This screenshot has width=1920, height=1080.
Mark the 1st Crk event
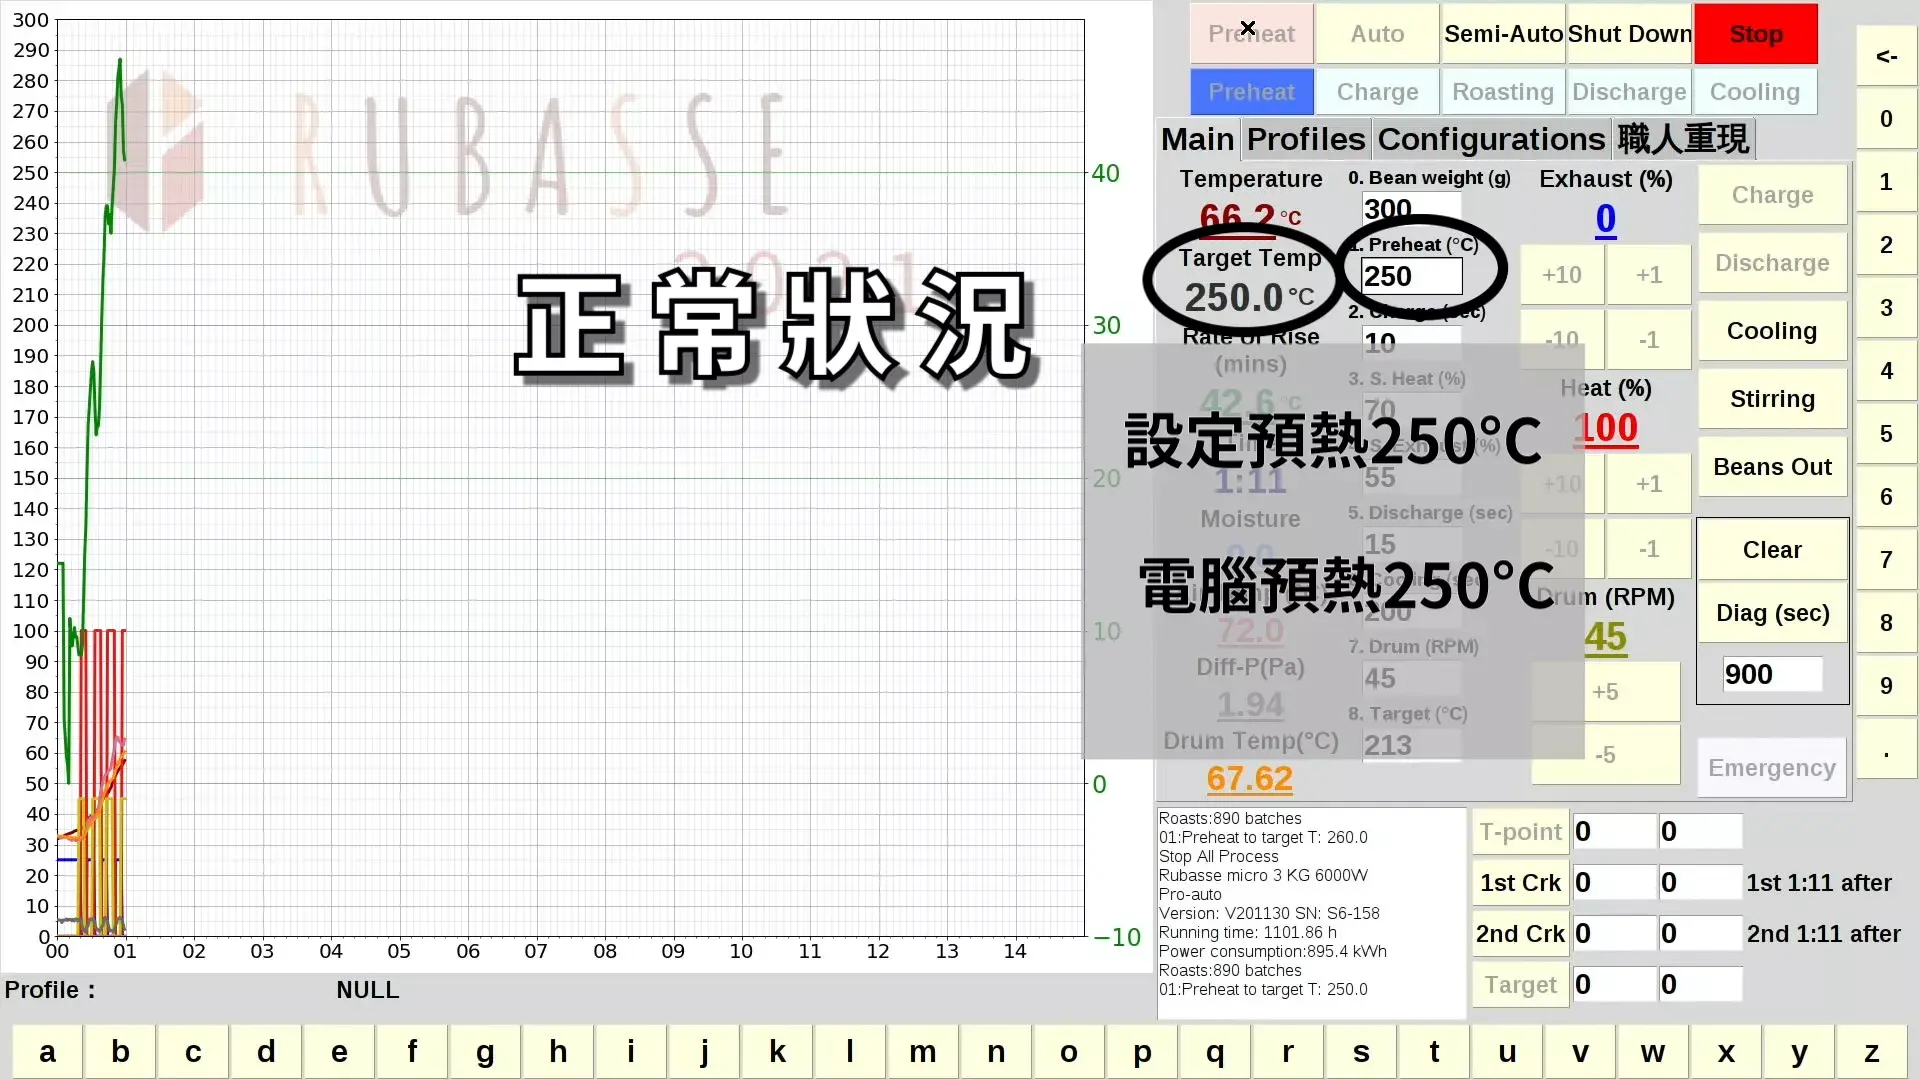[x=1519, y=883]
